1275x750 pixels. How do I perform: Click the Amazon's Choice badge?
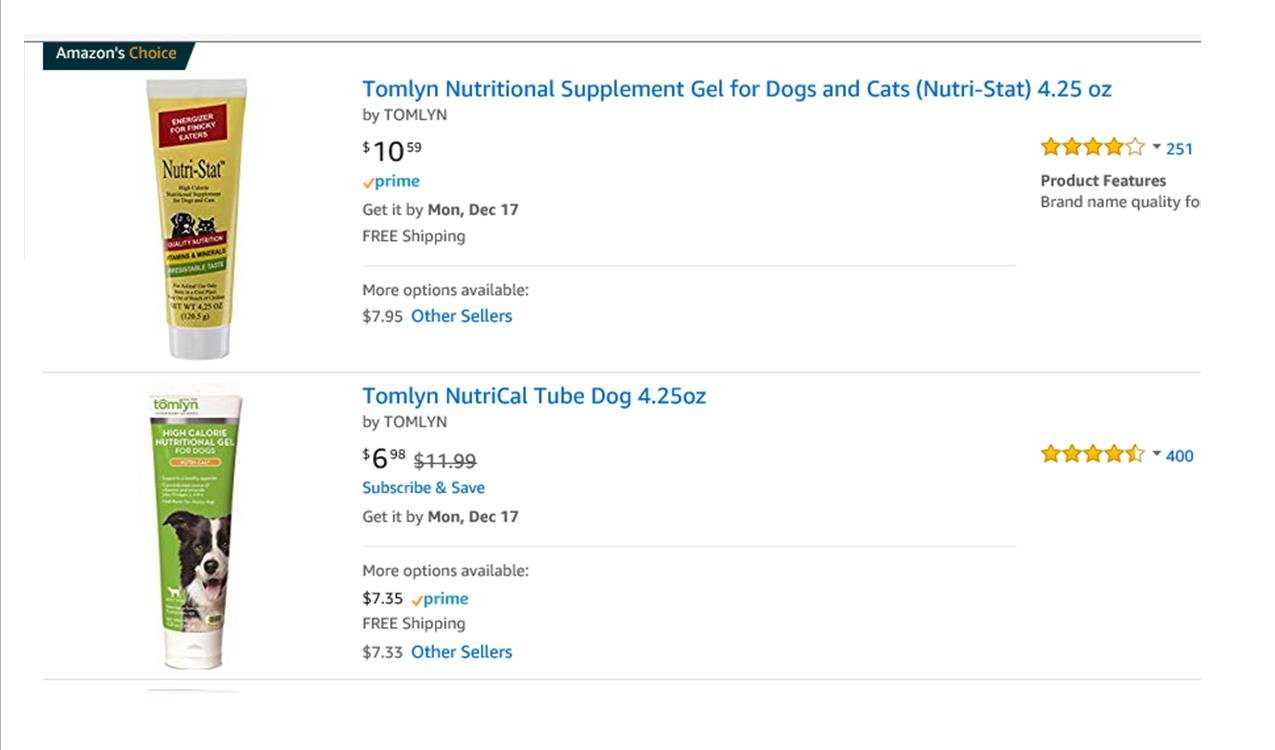tap(116, 54)
